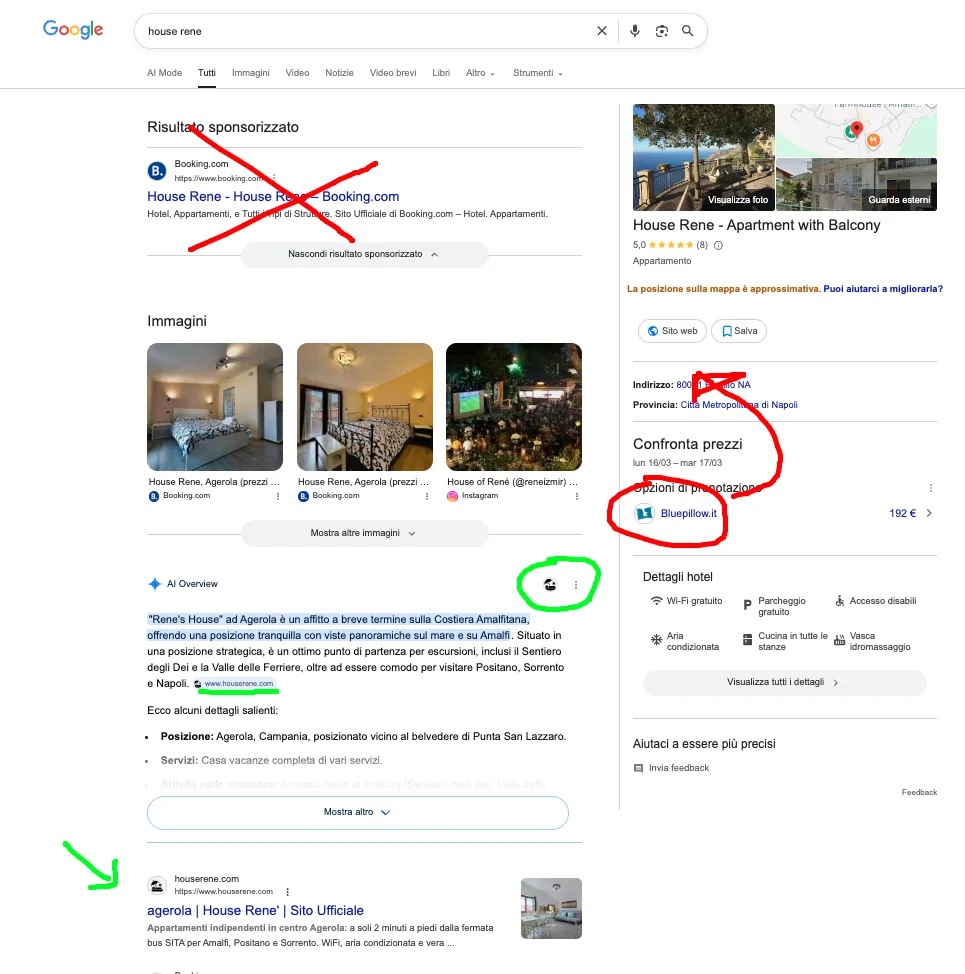Image resolution: width=965 pixels, height=974 pixels.
Task: Start voice search with the microphone icon
Action: click(x=635, y=31)
